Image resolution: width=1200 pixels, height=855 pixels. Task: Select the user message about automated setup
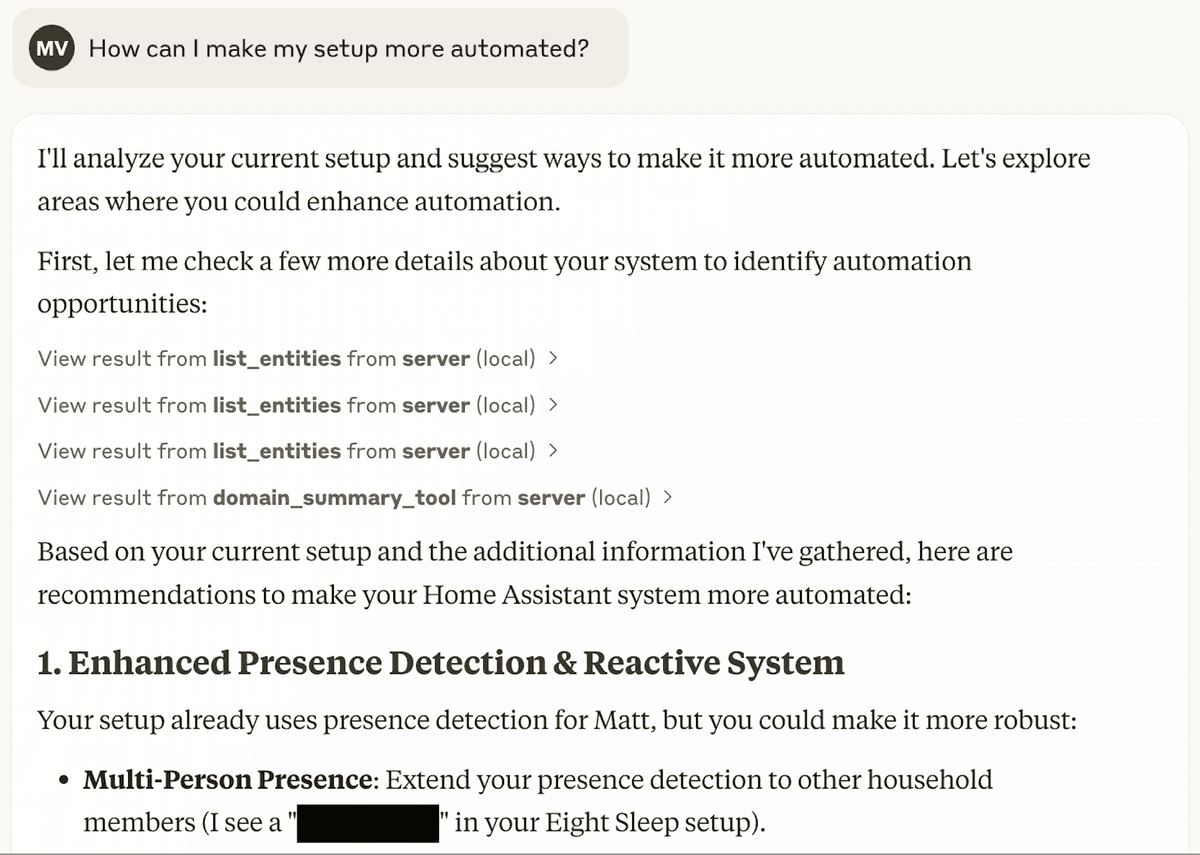(x=339, y=48)
